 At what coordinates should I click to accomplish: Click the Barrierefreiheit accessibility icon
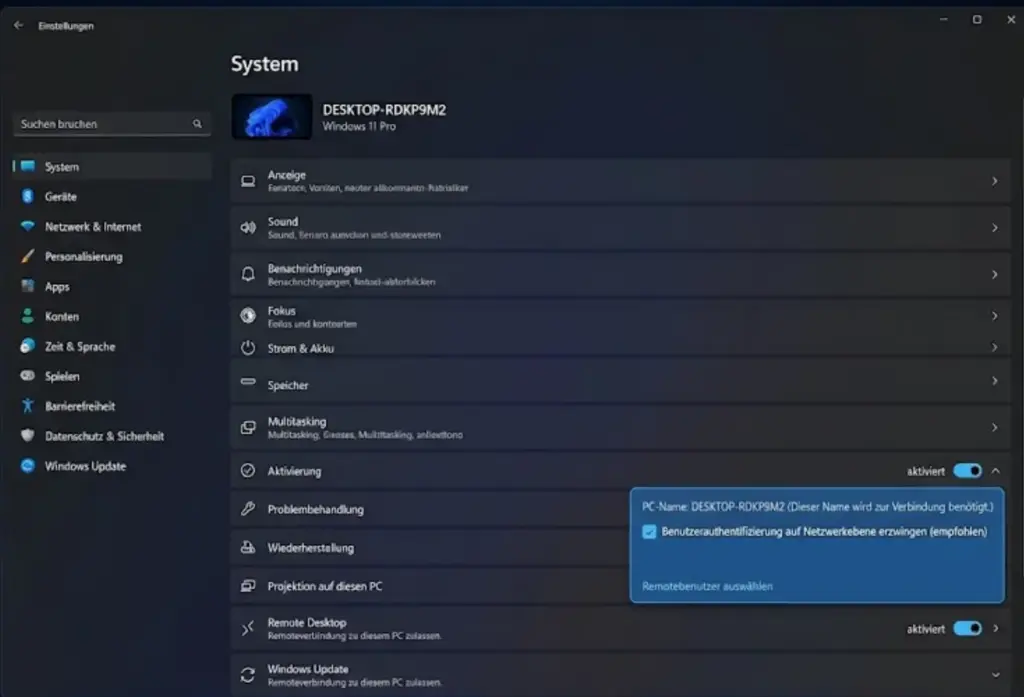coord(27,406)
